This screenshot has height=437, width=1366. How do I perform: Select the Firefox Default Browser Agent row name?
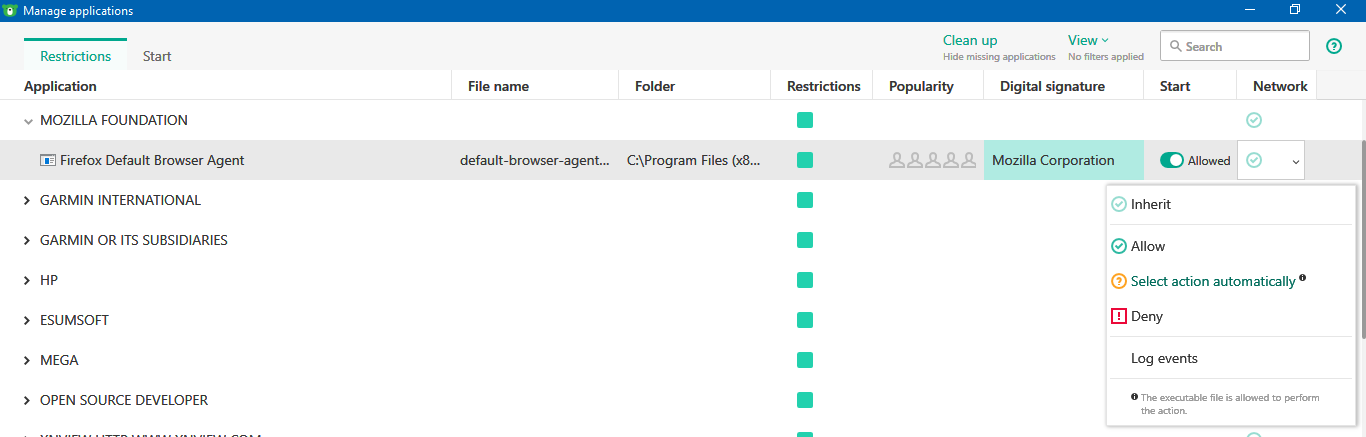point(152,160)
